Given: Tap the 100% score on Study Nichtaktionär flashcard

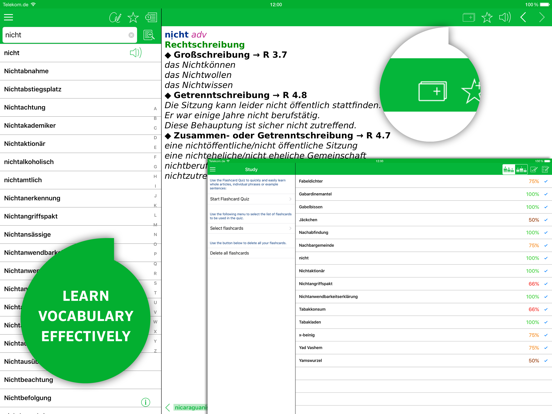Looking at the screenshot, I should 533,271.
